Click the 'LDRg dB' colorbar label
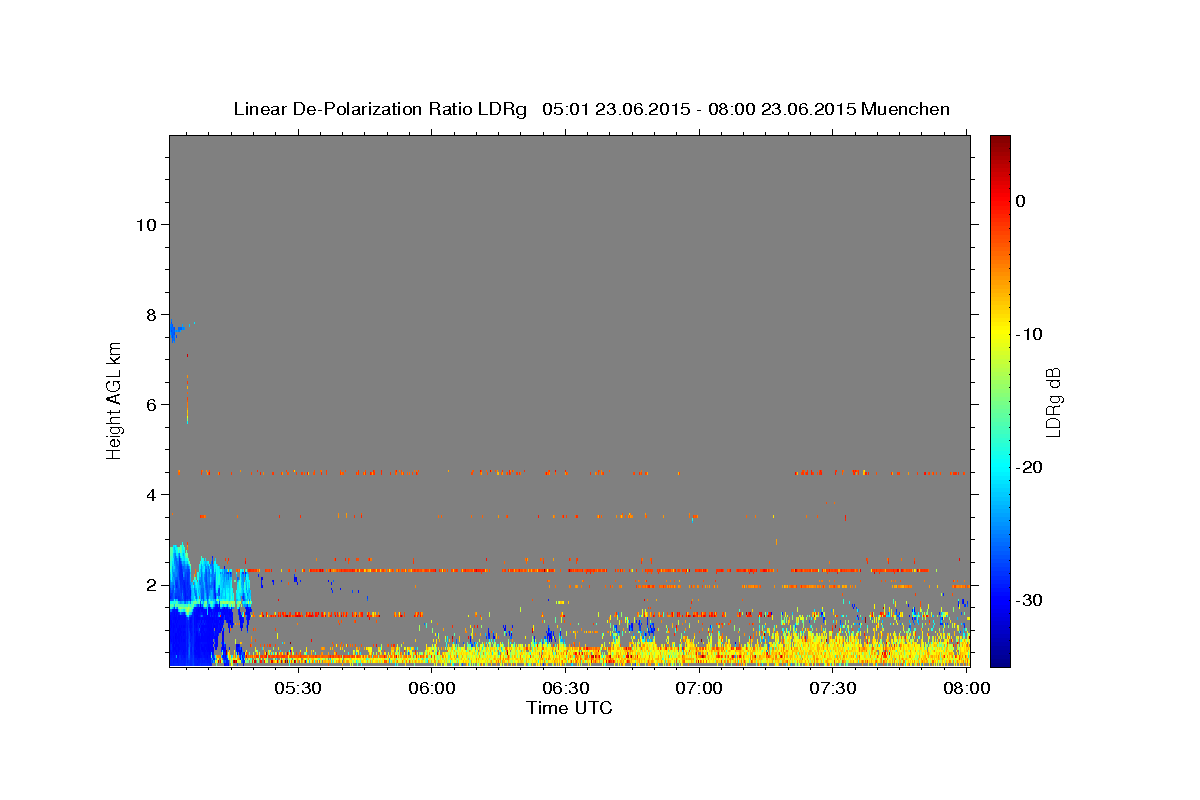The image size is (1200, 800). 1052,401
